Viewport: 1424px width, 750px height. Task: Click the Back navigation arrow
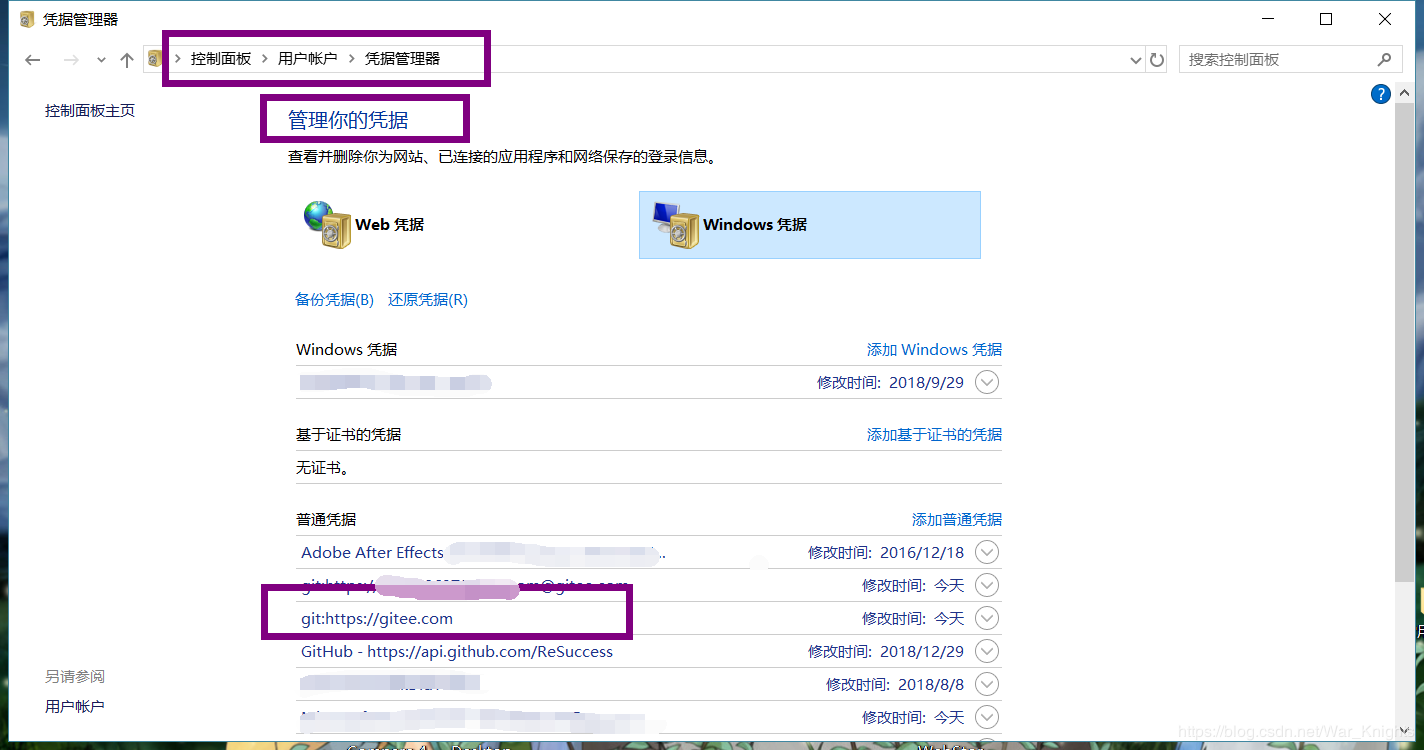pyautogui.click(x=33, y=60)
